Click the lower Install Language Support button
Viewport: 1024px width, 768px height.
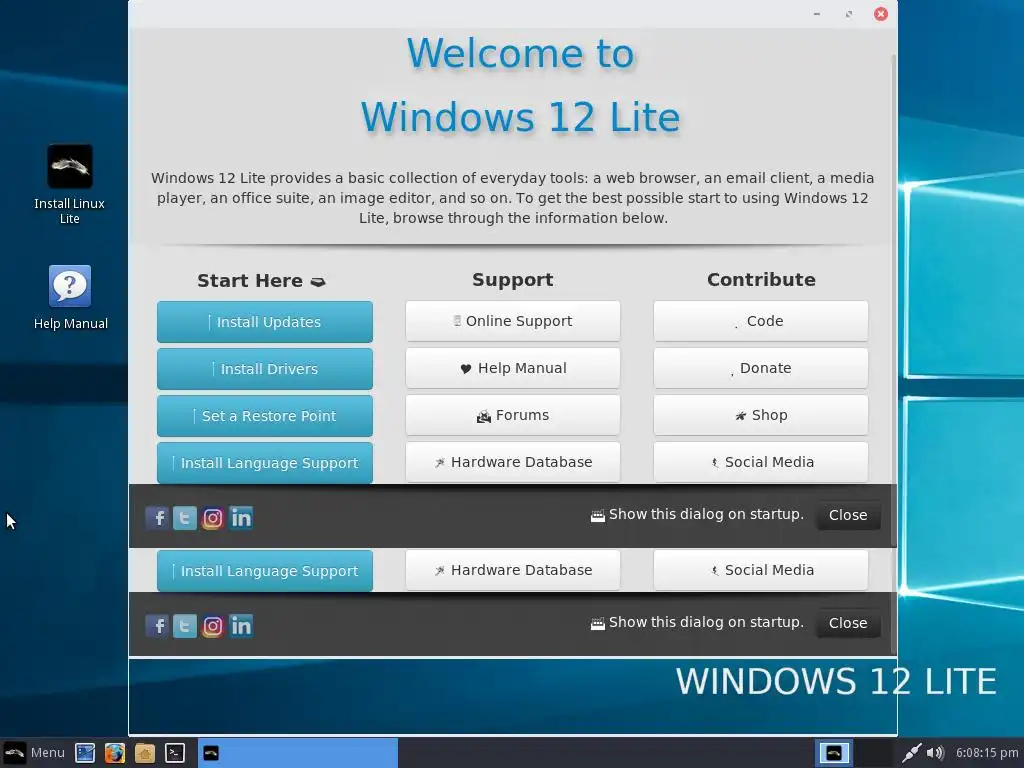coord(264,571)
